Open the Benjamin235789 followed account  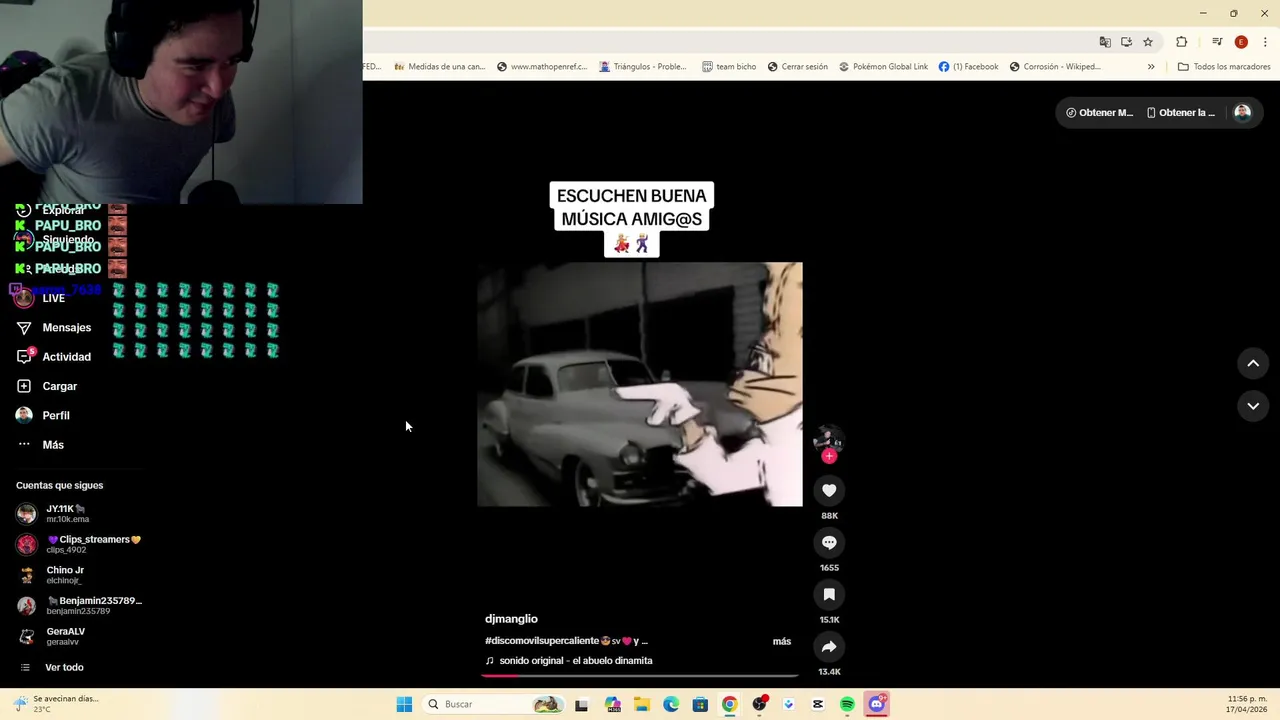[78, 605]
